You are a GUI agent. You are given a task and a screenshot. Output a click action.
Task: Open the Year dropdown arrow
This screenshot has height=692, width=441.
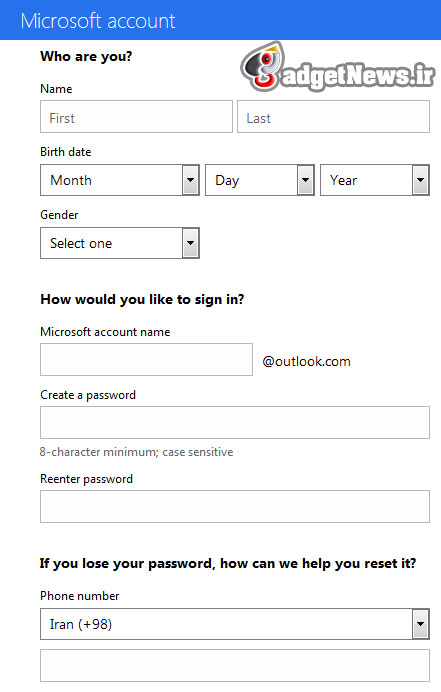tap(420, 180)
